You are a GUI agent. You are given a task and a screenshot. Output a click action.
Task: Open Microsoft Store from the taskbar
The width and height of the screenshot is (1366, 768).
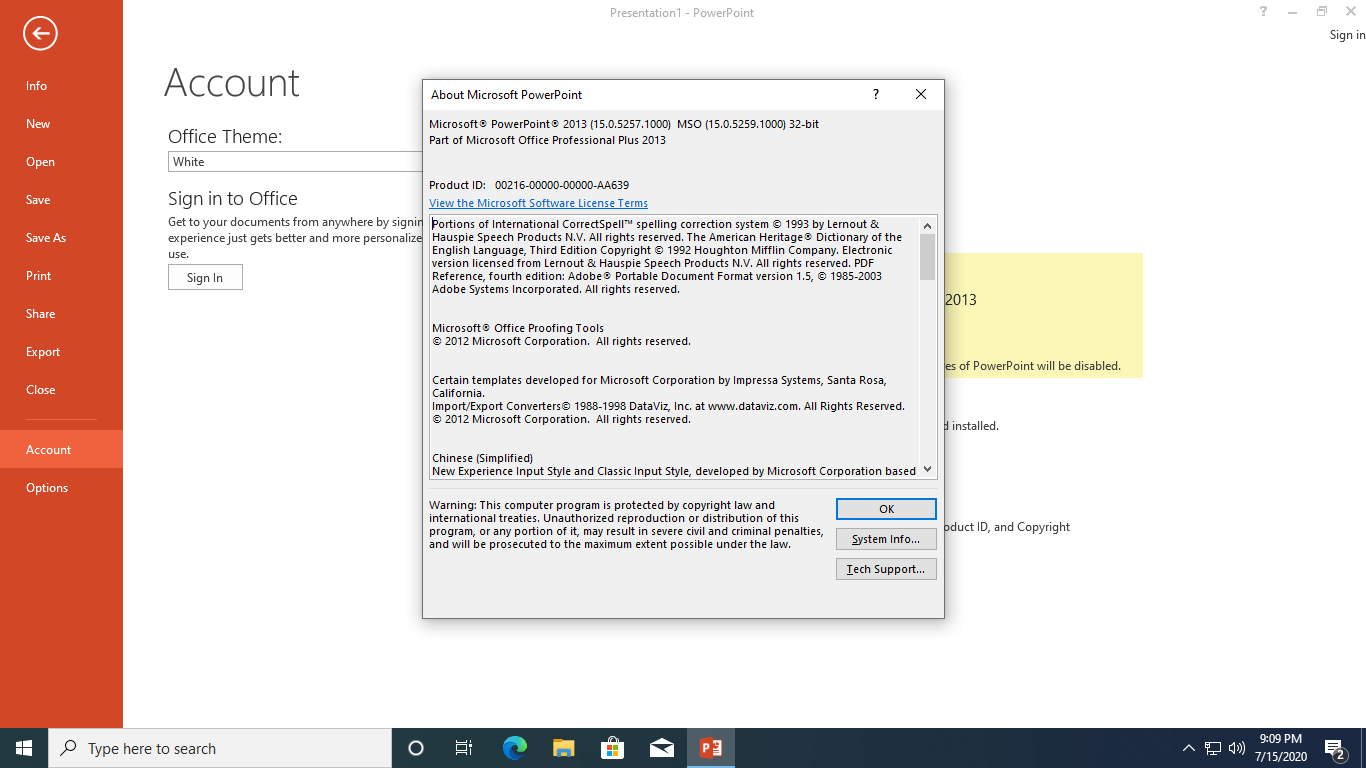612,748
